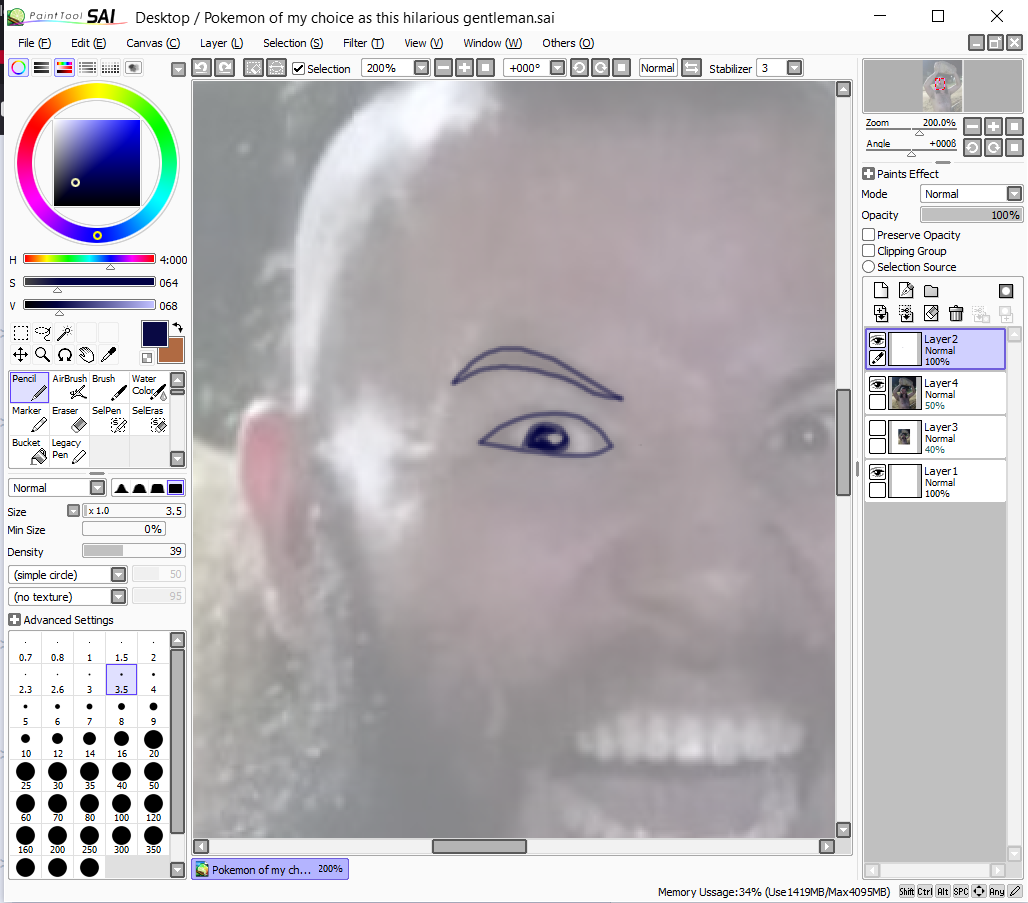The height and width of the screenshot is (903, 1028).
Task: Open the Canvas menu
Action: point(153,43)
